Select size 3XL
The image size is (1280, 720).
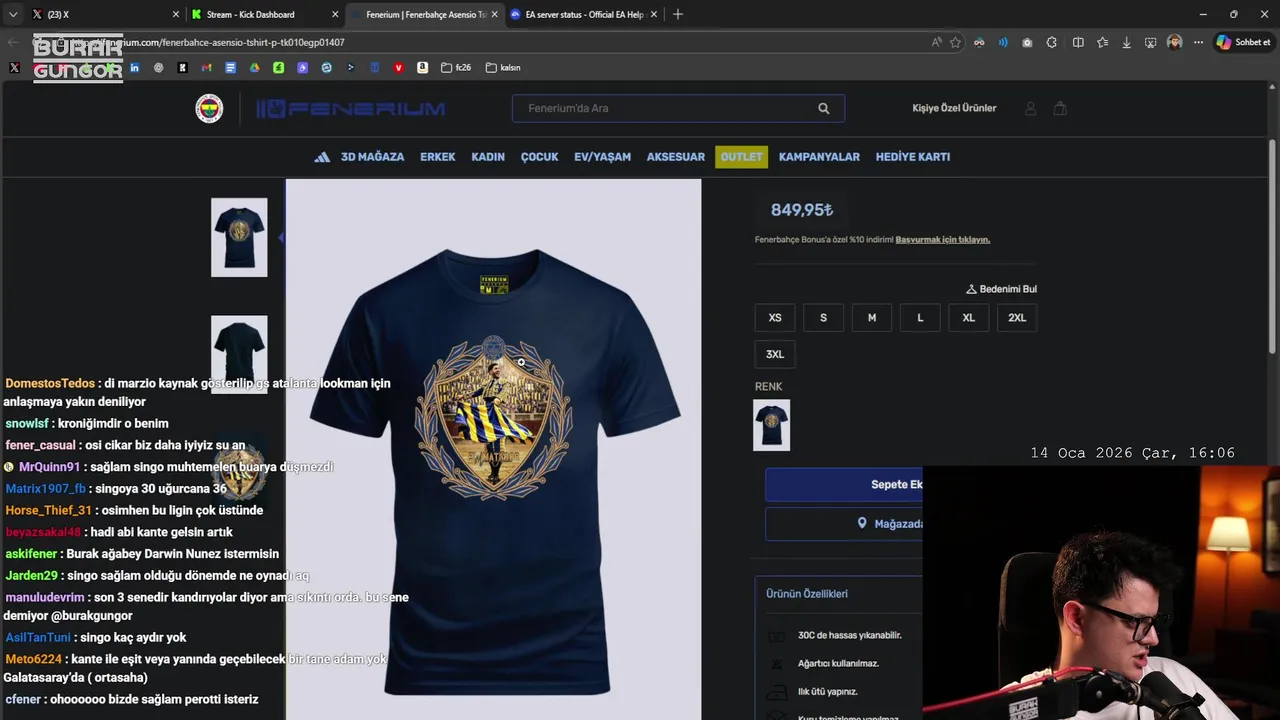775,354
